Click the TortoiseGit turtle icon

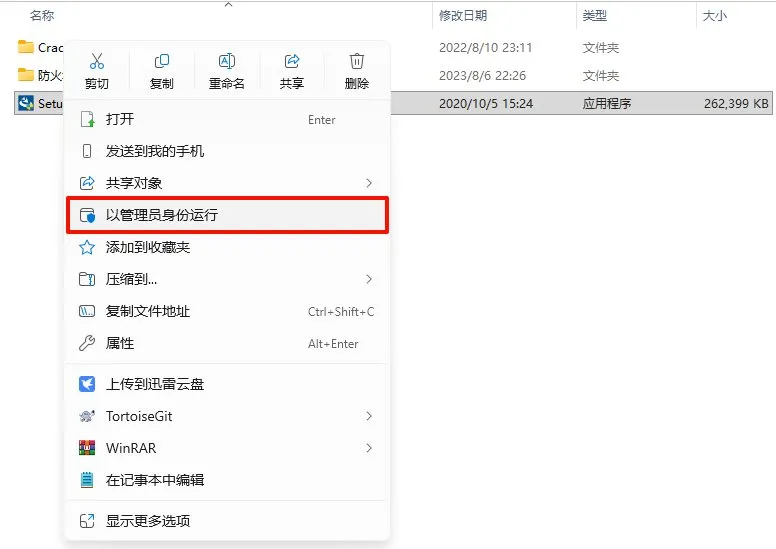(87, 416)
